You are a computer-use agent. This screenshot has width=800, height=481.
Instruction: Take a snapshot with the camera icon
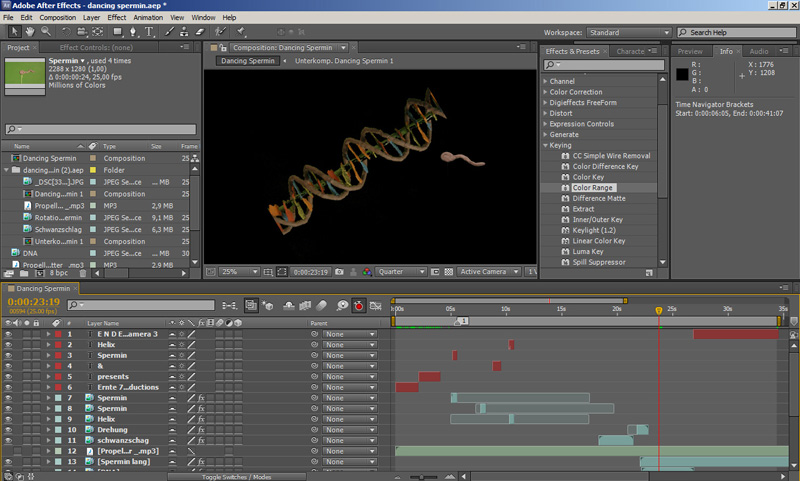[x=340, y=272]
